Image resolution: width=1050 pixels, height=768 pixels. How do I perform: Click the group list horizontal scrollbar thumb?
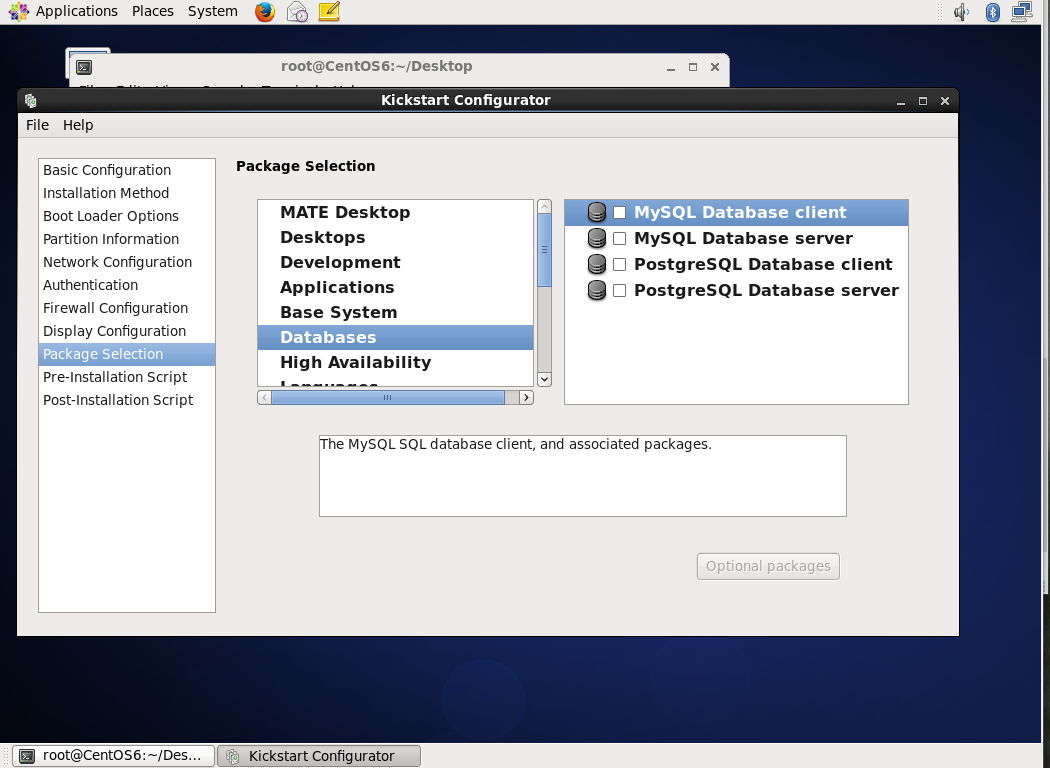point(388,398)
